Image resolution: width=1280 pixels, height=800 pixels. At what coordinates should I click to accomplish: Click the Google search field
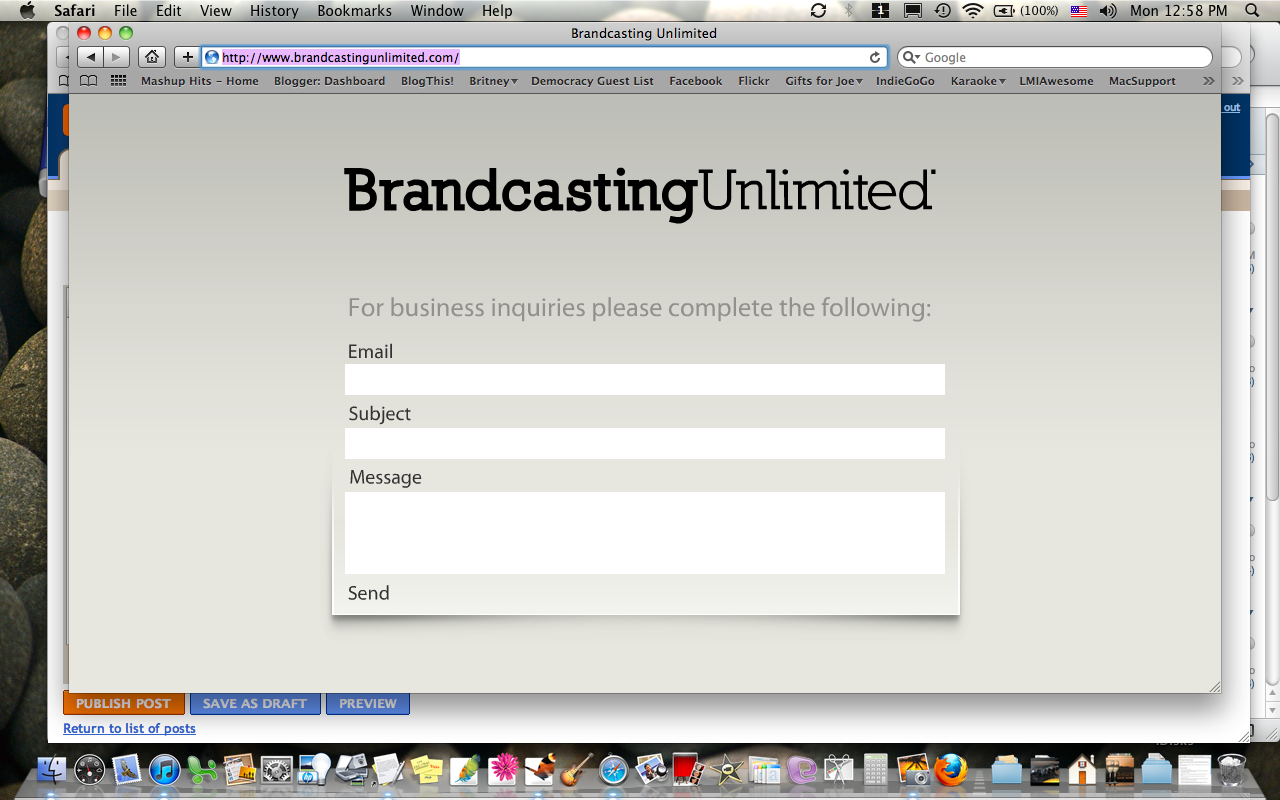tap(1055, 57)
